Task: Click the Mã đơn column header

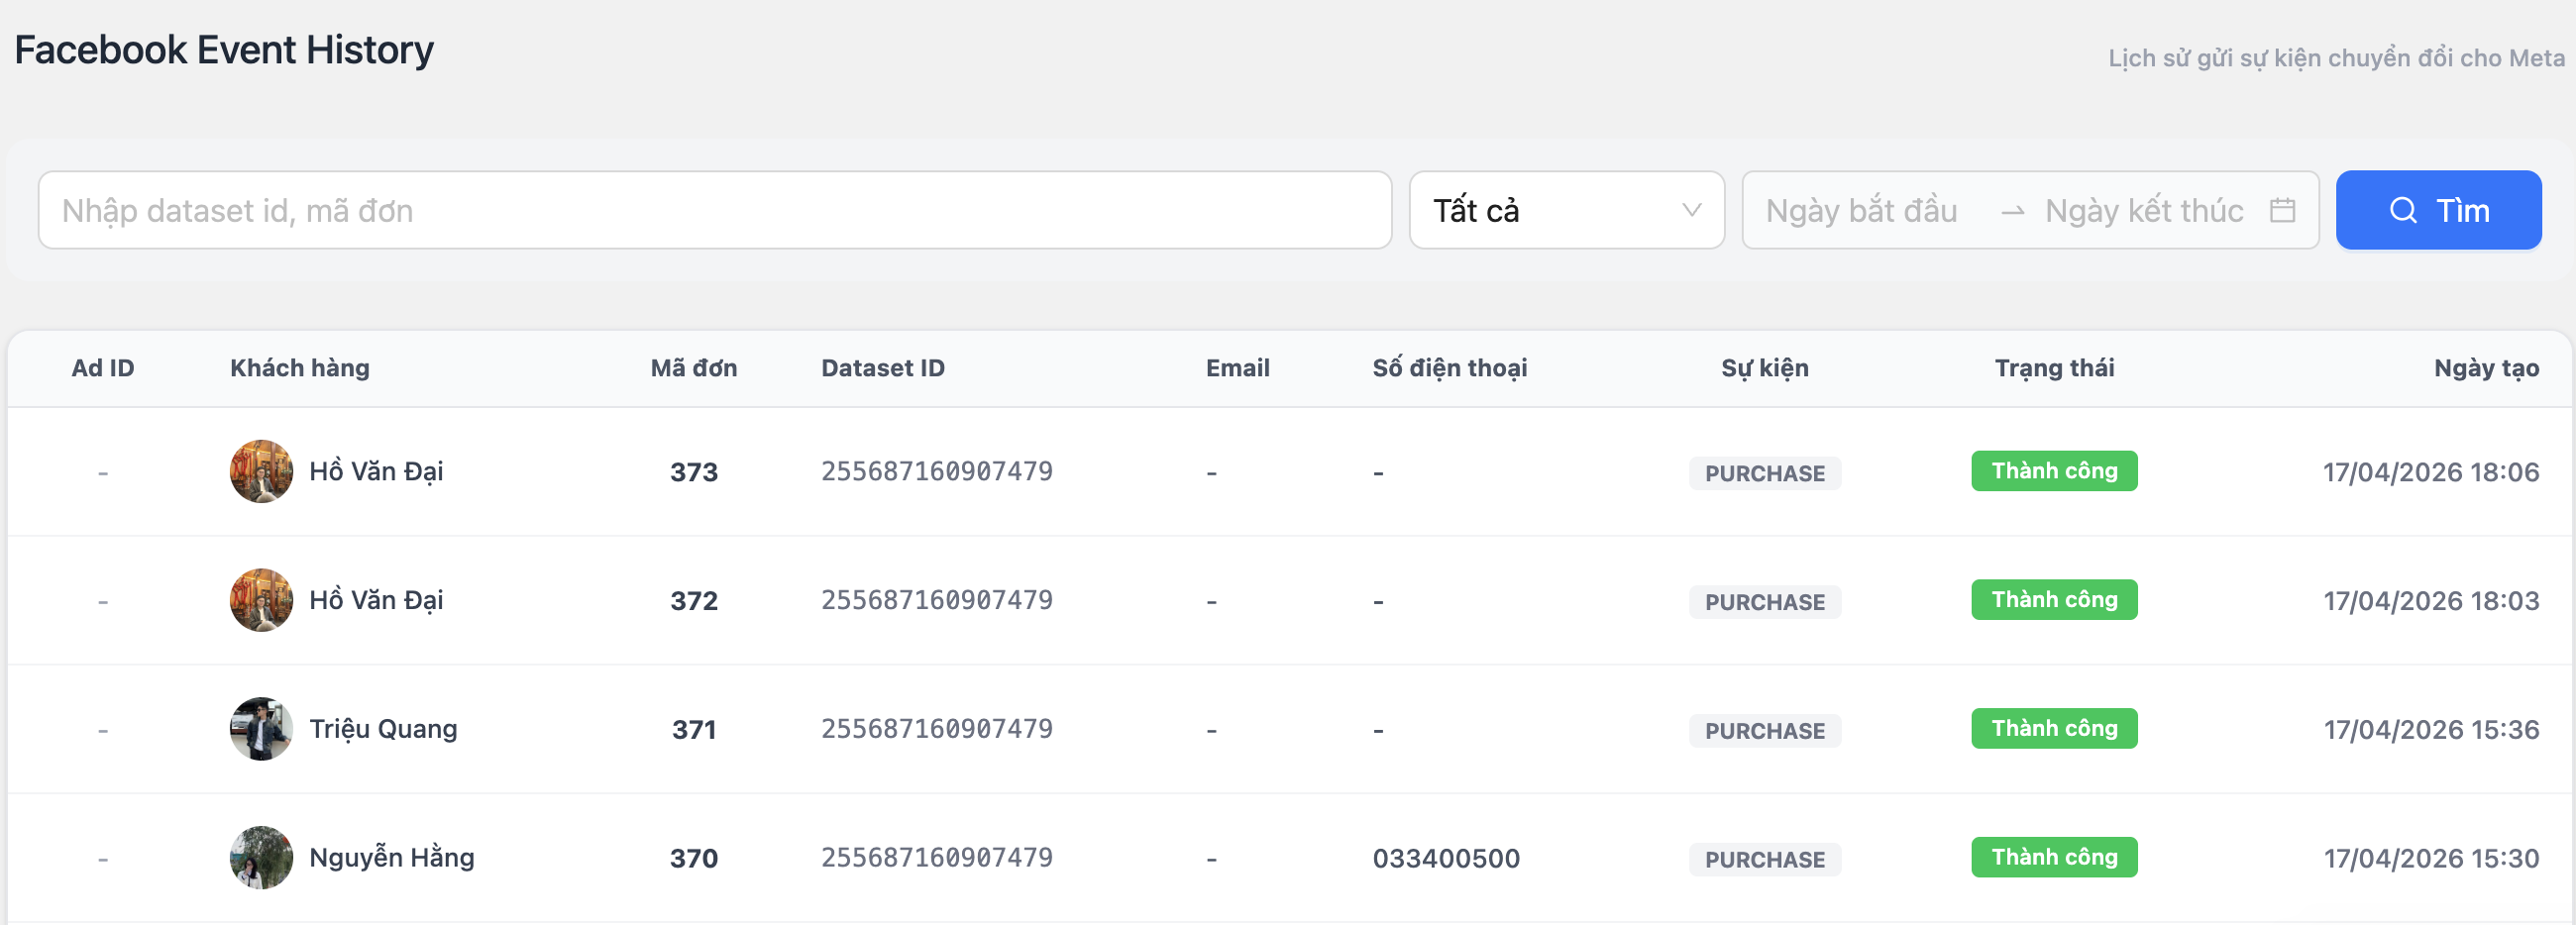Action: click(x=693, y=368)
